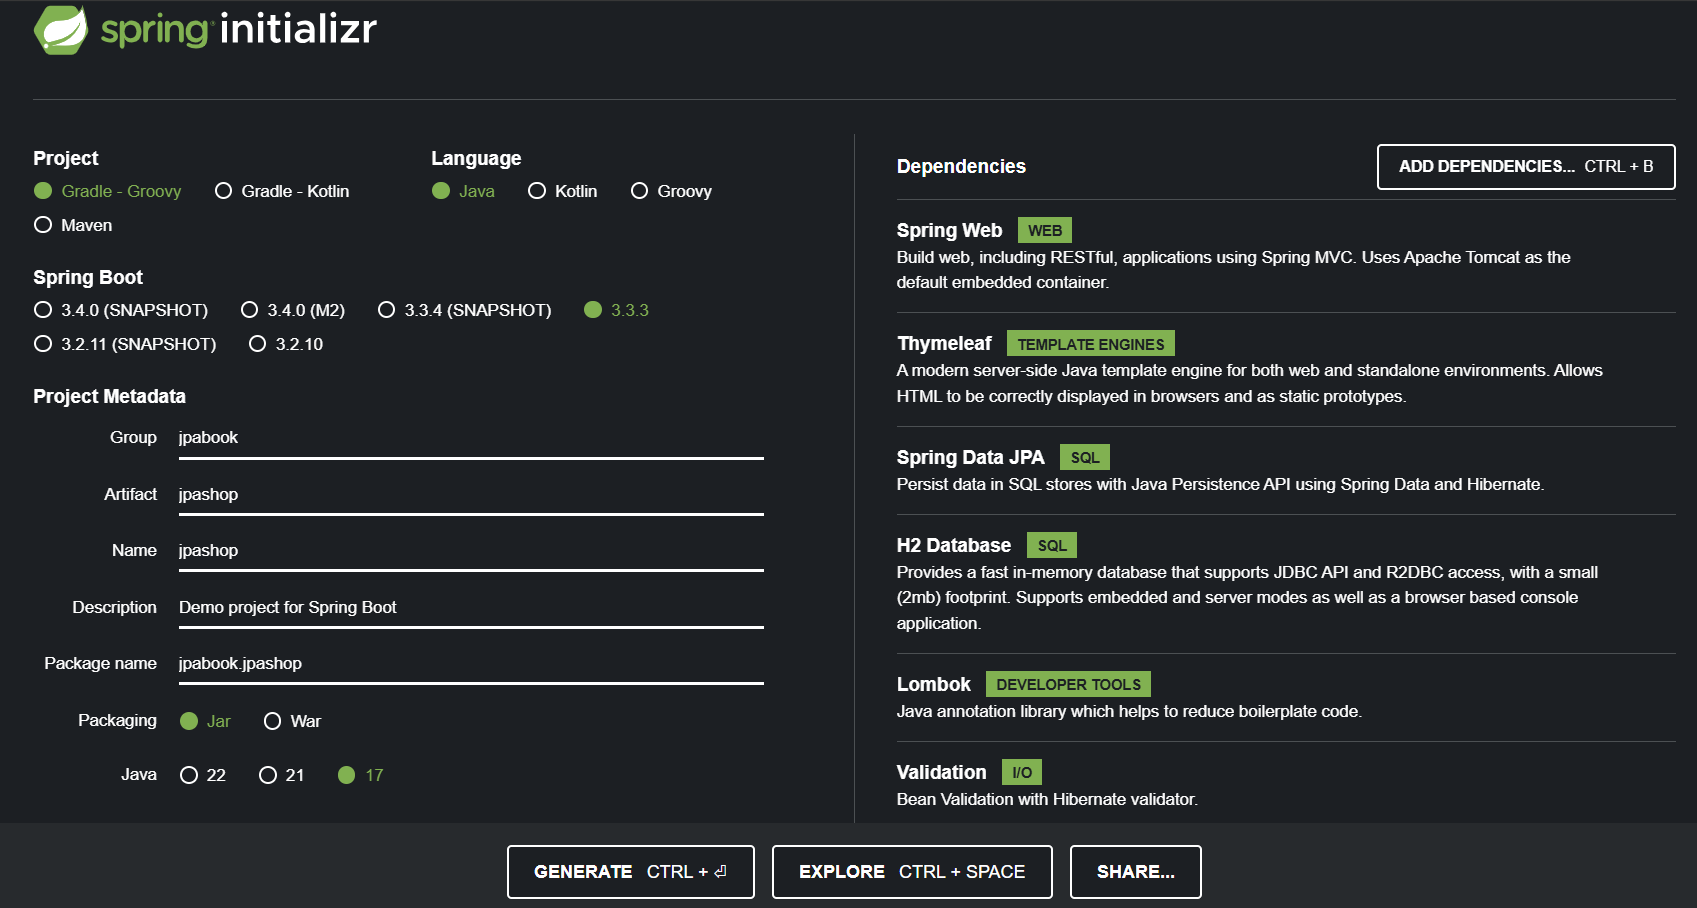Click the WEB tag badge
Screen dimensions: 1697x908
[x=1045, y=231]
